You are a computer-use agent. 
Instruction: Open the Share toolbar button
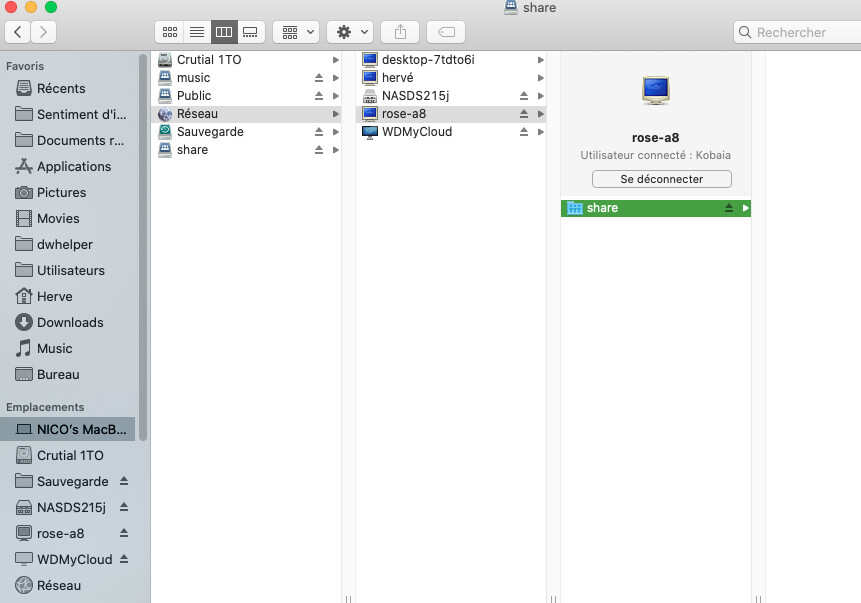click(x=400, y=32)
